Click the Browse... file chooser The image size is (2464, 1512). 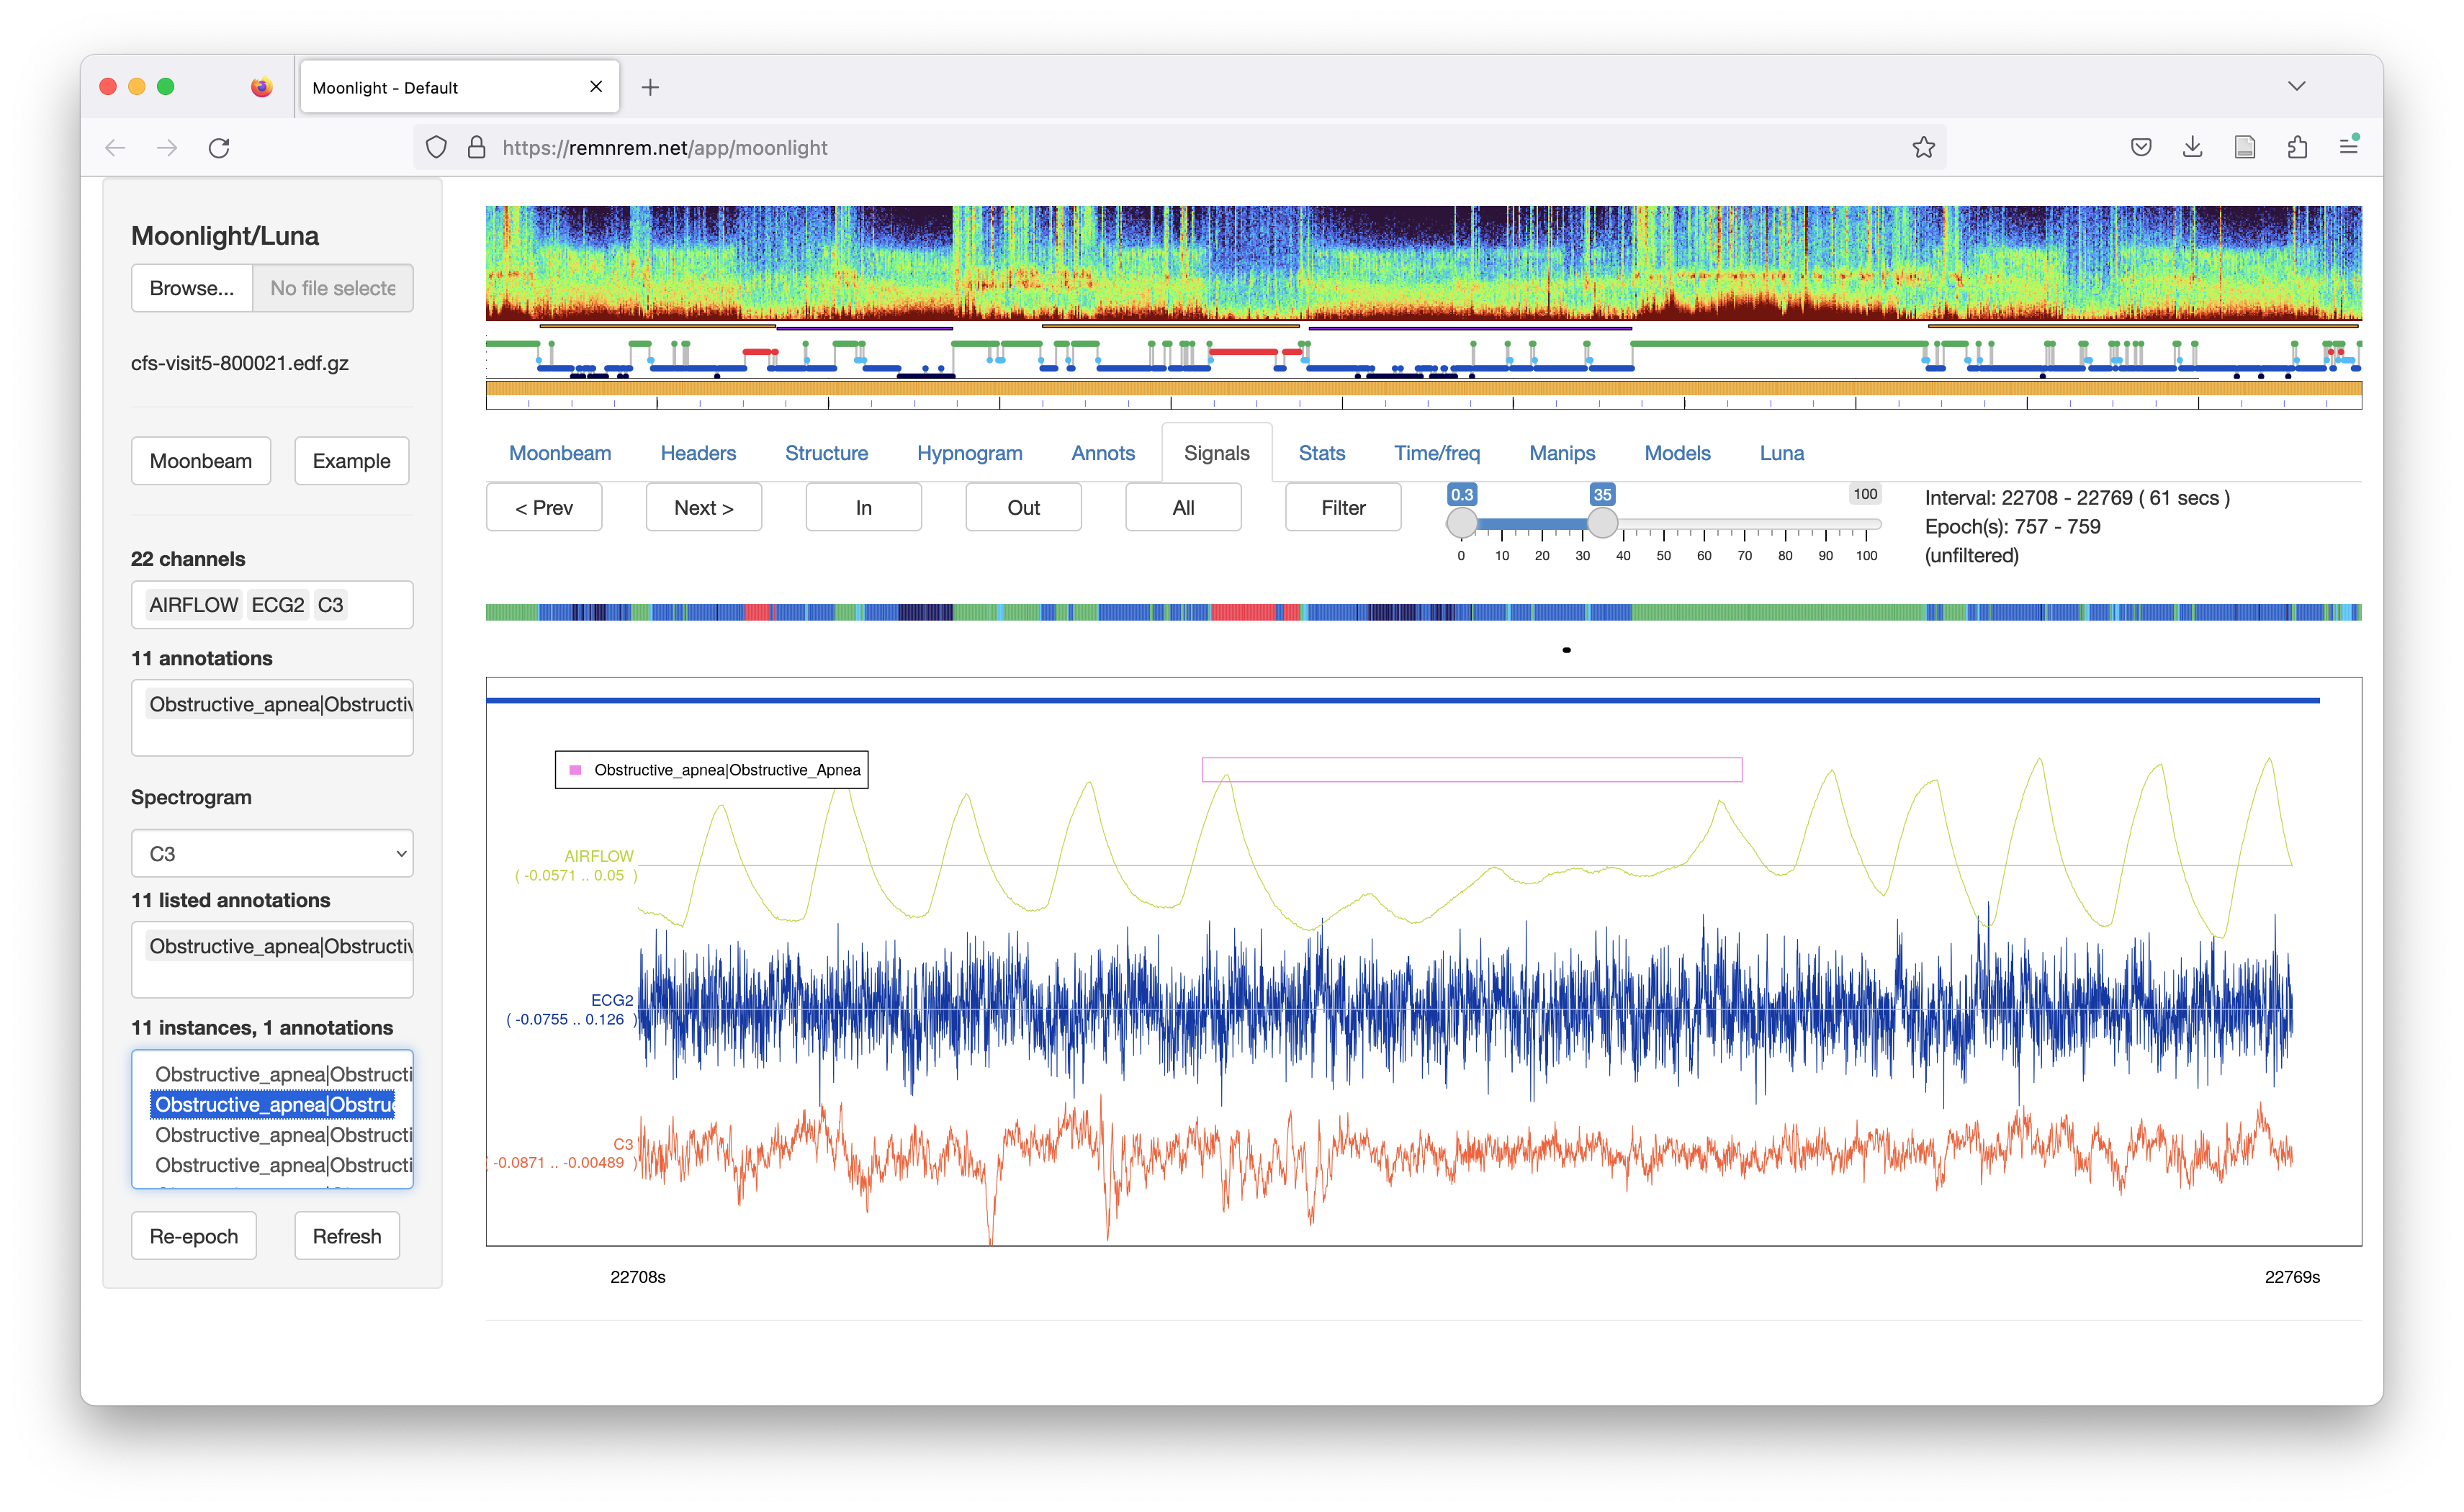[x=192, y=288]
